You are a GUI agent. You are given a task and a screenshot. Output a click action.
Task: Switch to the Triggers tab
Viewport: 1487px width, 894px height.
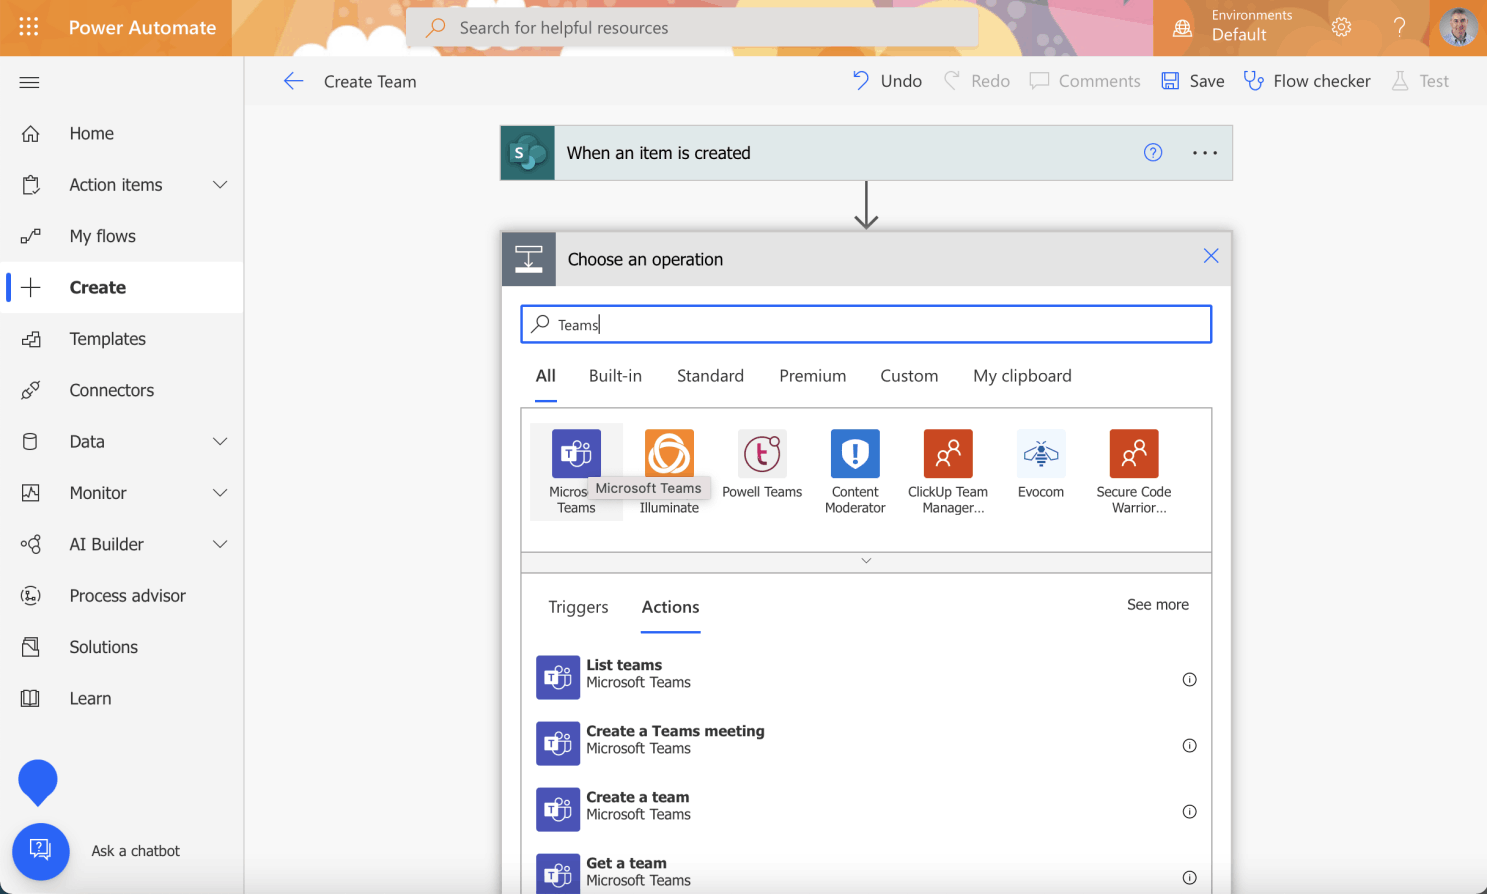[x=578, y=607]
